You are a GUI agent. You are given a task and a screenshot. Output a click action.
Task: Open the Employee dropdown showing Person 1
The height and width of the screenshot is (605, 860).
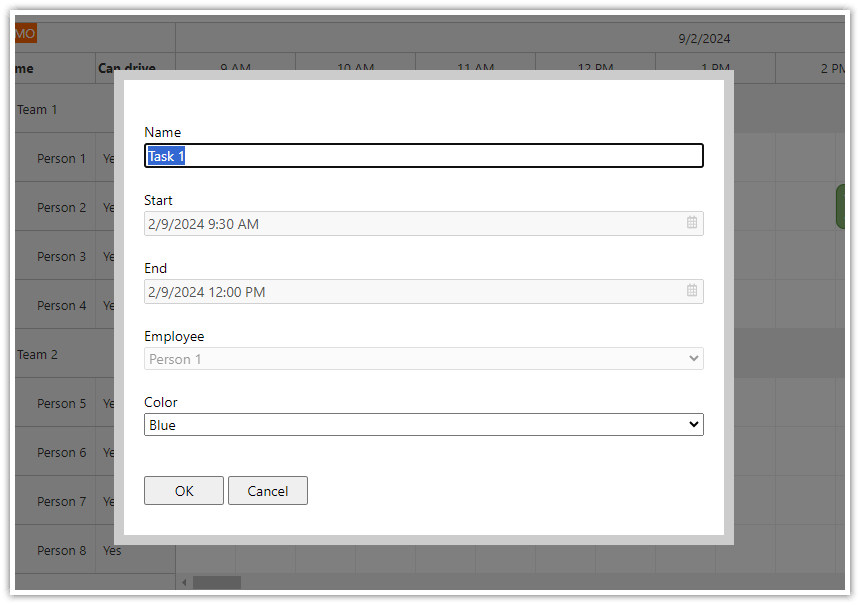pos(423,358)
